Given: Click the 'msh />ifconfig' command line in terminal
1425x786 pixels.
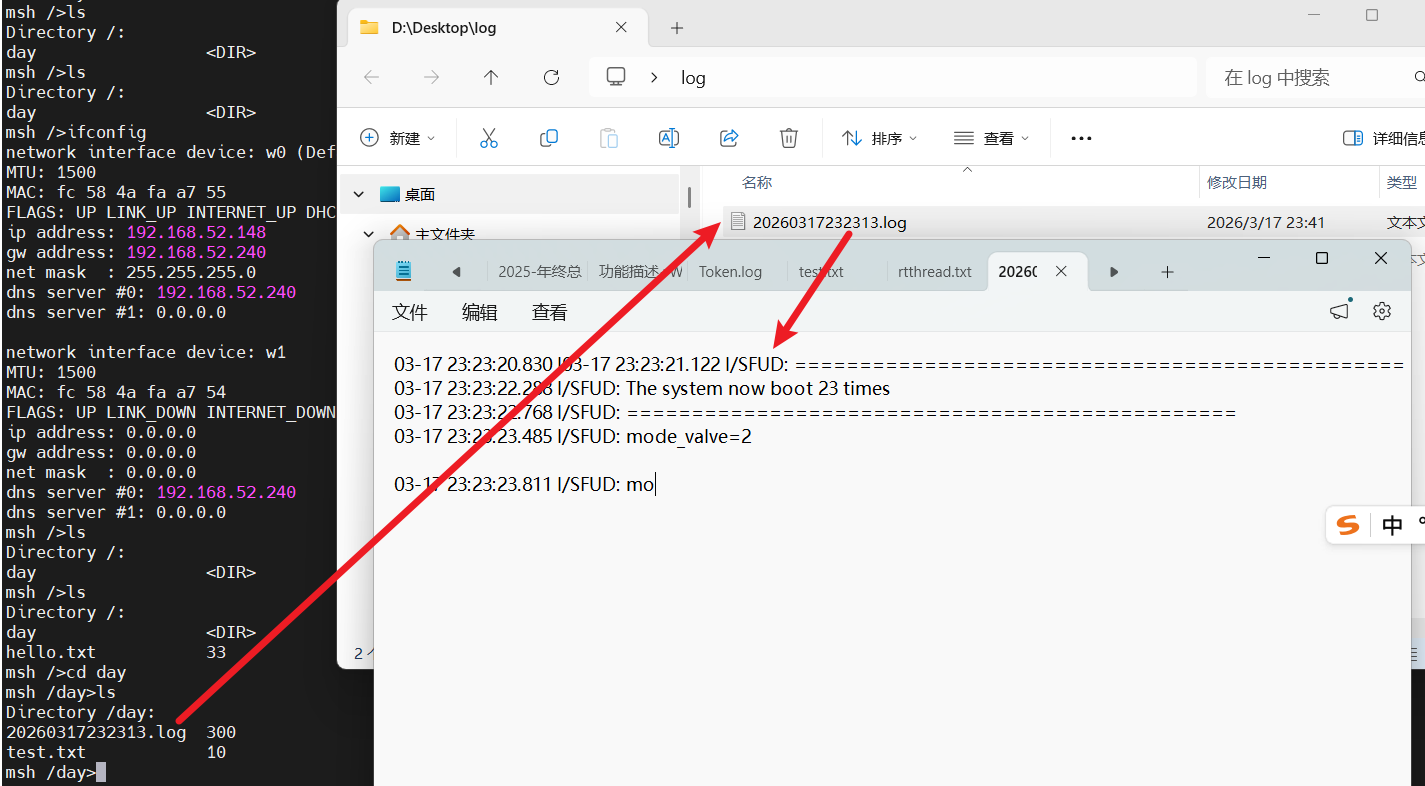Looking at the screenshot, I should click(x=76, y=132).
